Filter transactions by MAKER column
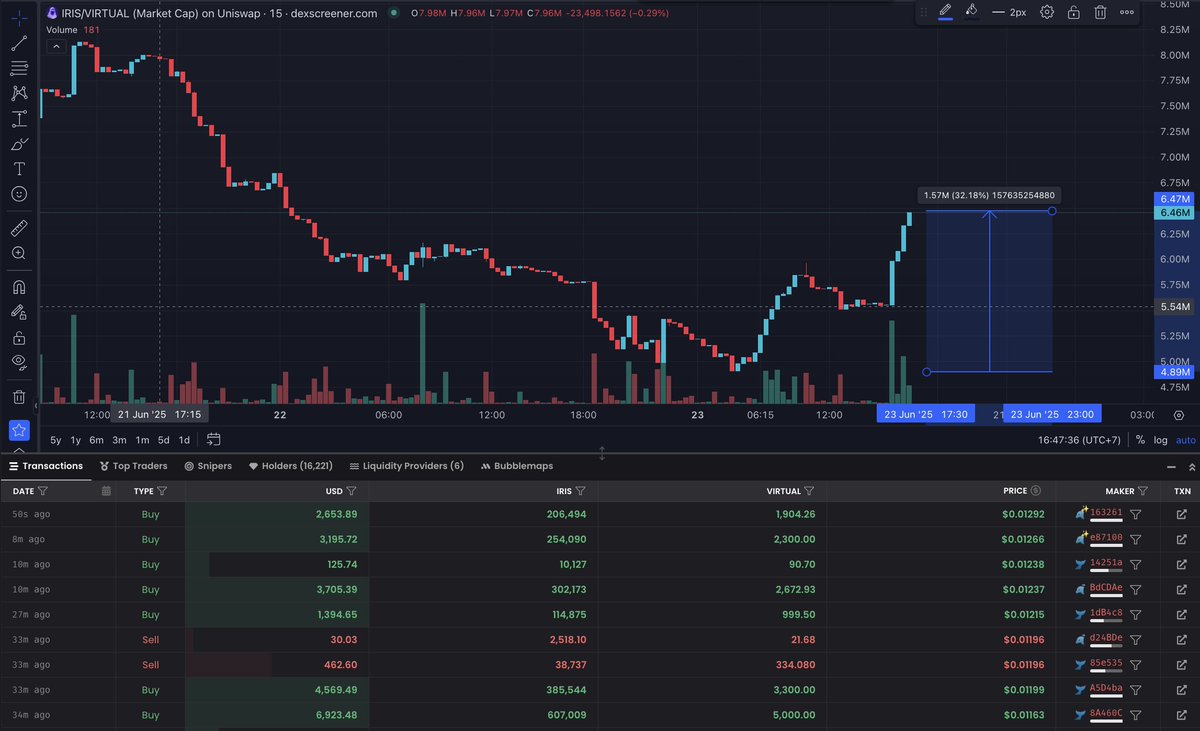The height and width of the screenshot is (731, 1200). [1143, 491]
